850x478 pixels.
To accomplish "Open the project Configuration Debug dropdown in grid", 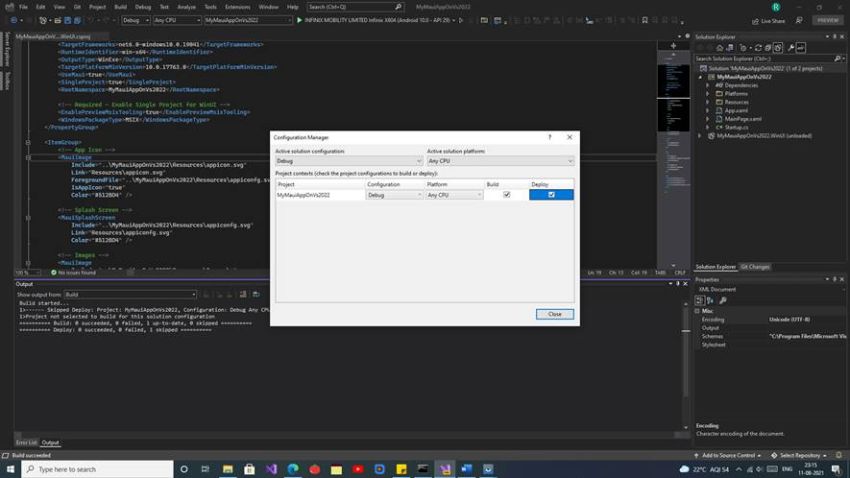I will [394, 195].
